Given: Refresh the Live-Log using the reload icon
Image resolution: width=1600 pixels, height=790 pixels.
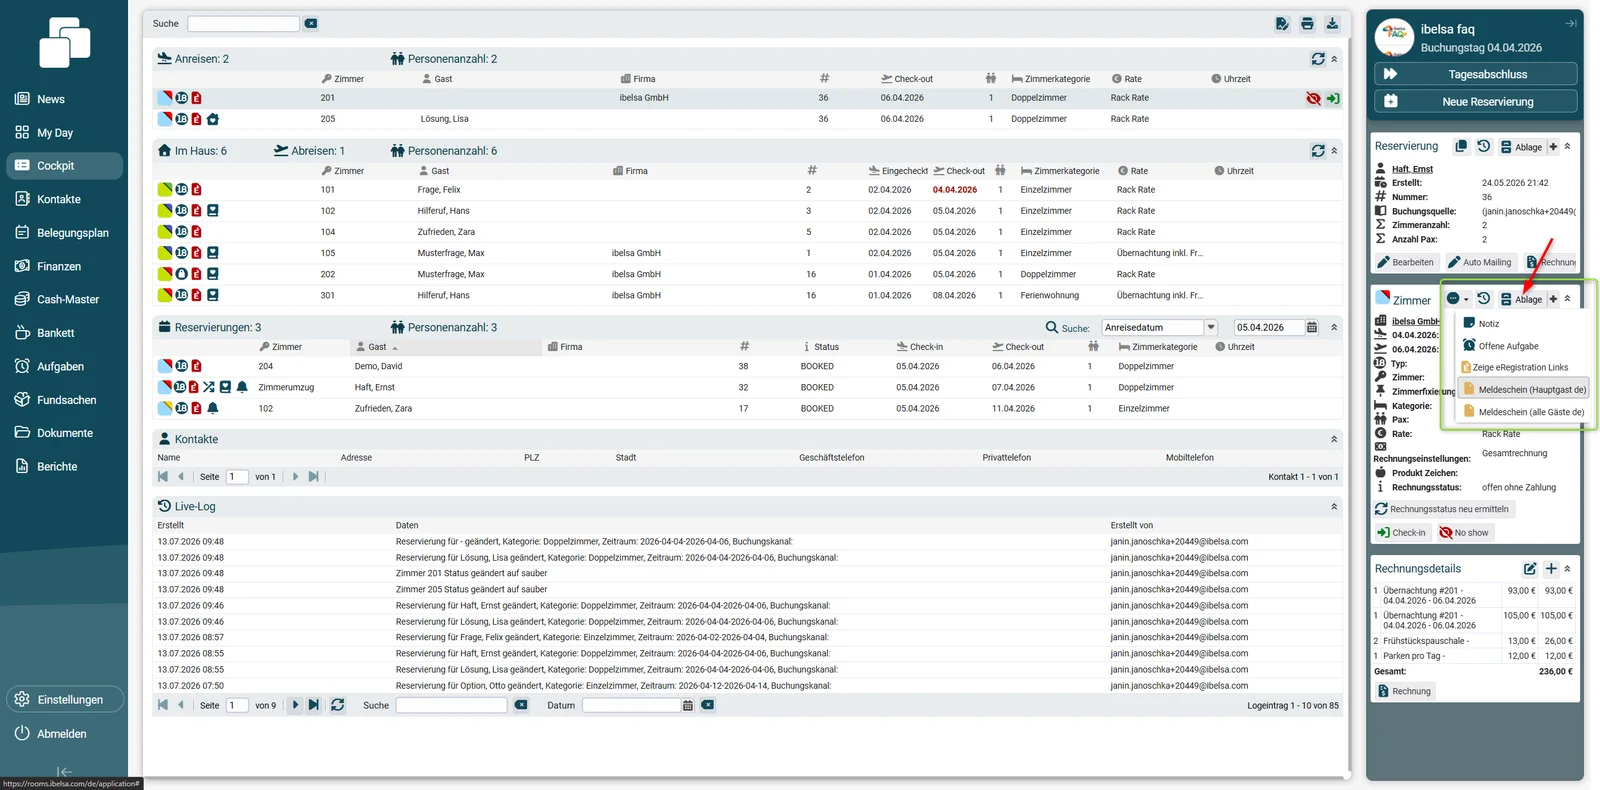Looking at the screenshot, I should click(338, 705).
